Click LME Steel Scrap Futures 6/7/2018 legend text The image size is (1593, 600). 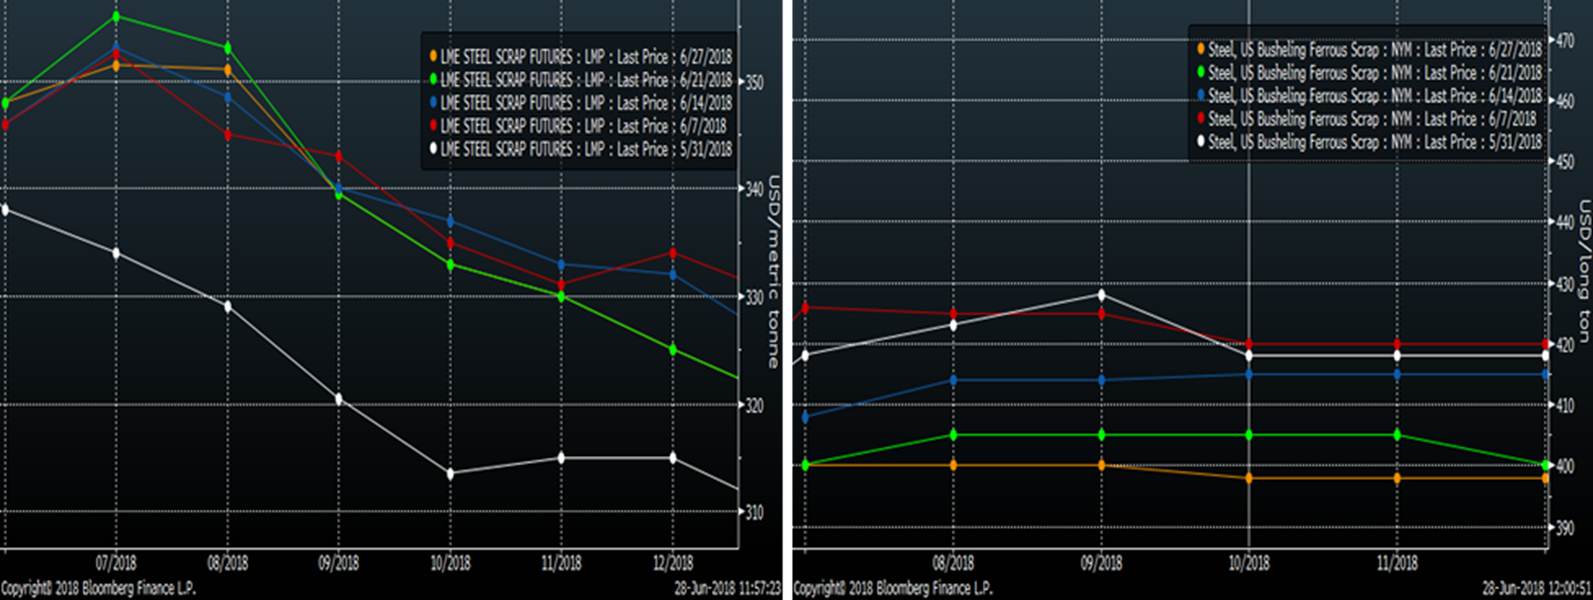click(583, 126)
